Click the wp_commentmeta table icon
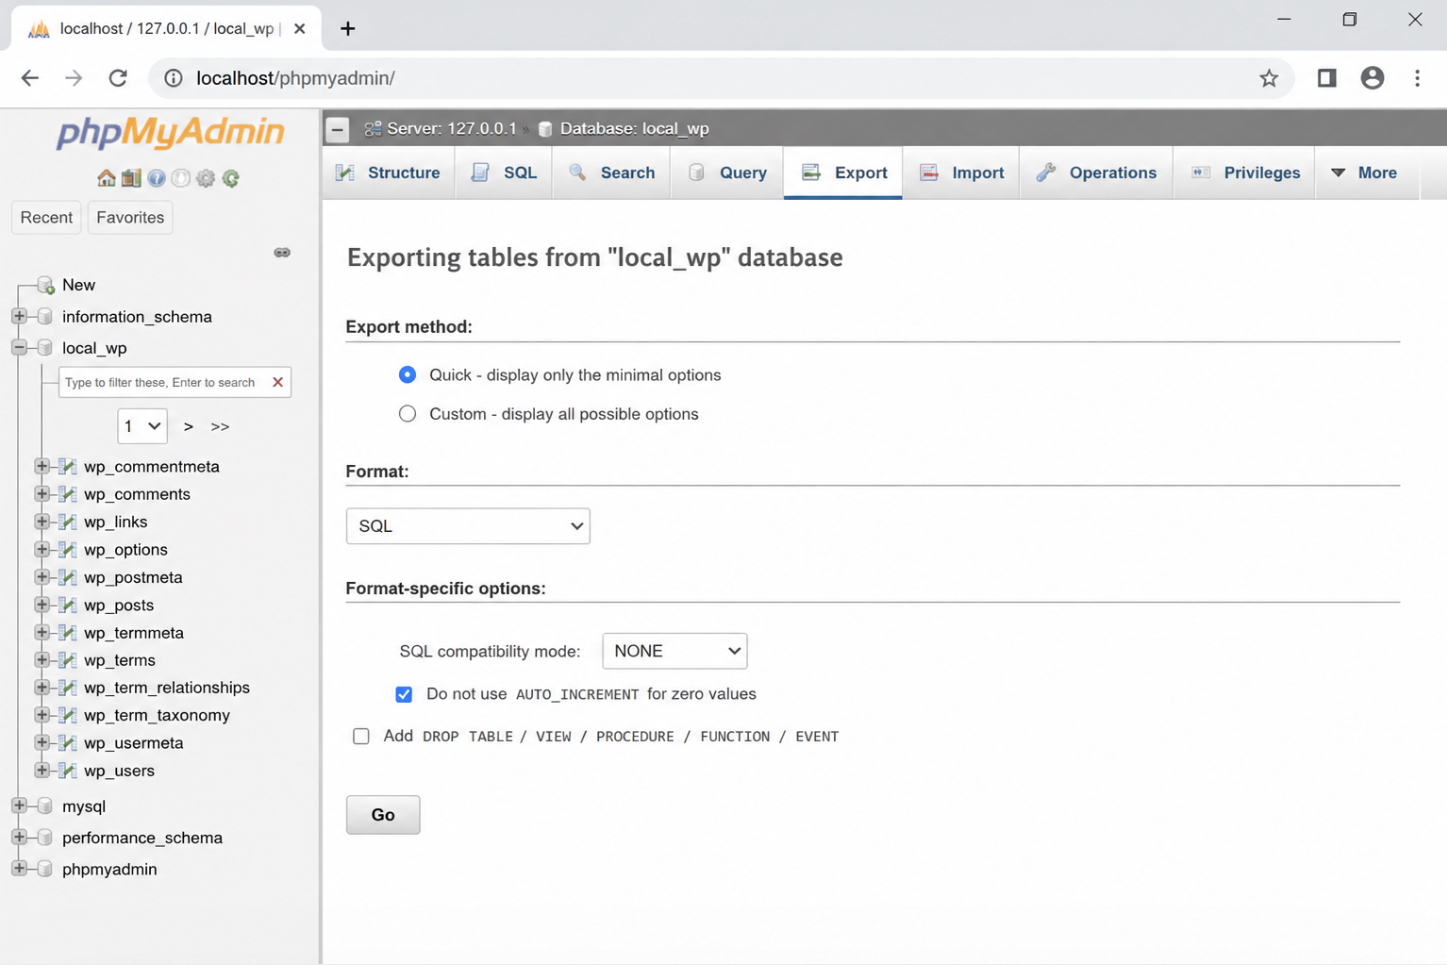Viewport: 1447px width, 965px height. (x=68, y=466)
